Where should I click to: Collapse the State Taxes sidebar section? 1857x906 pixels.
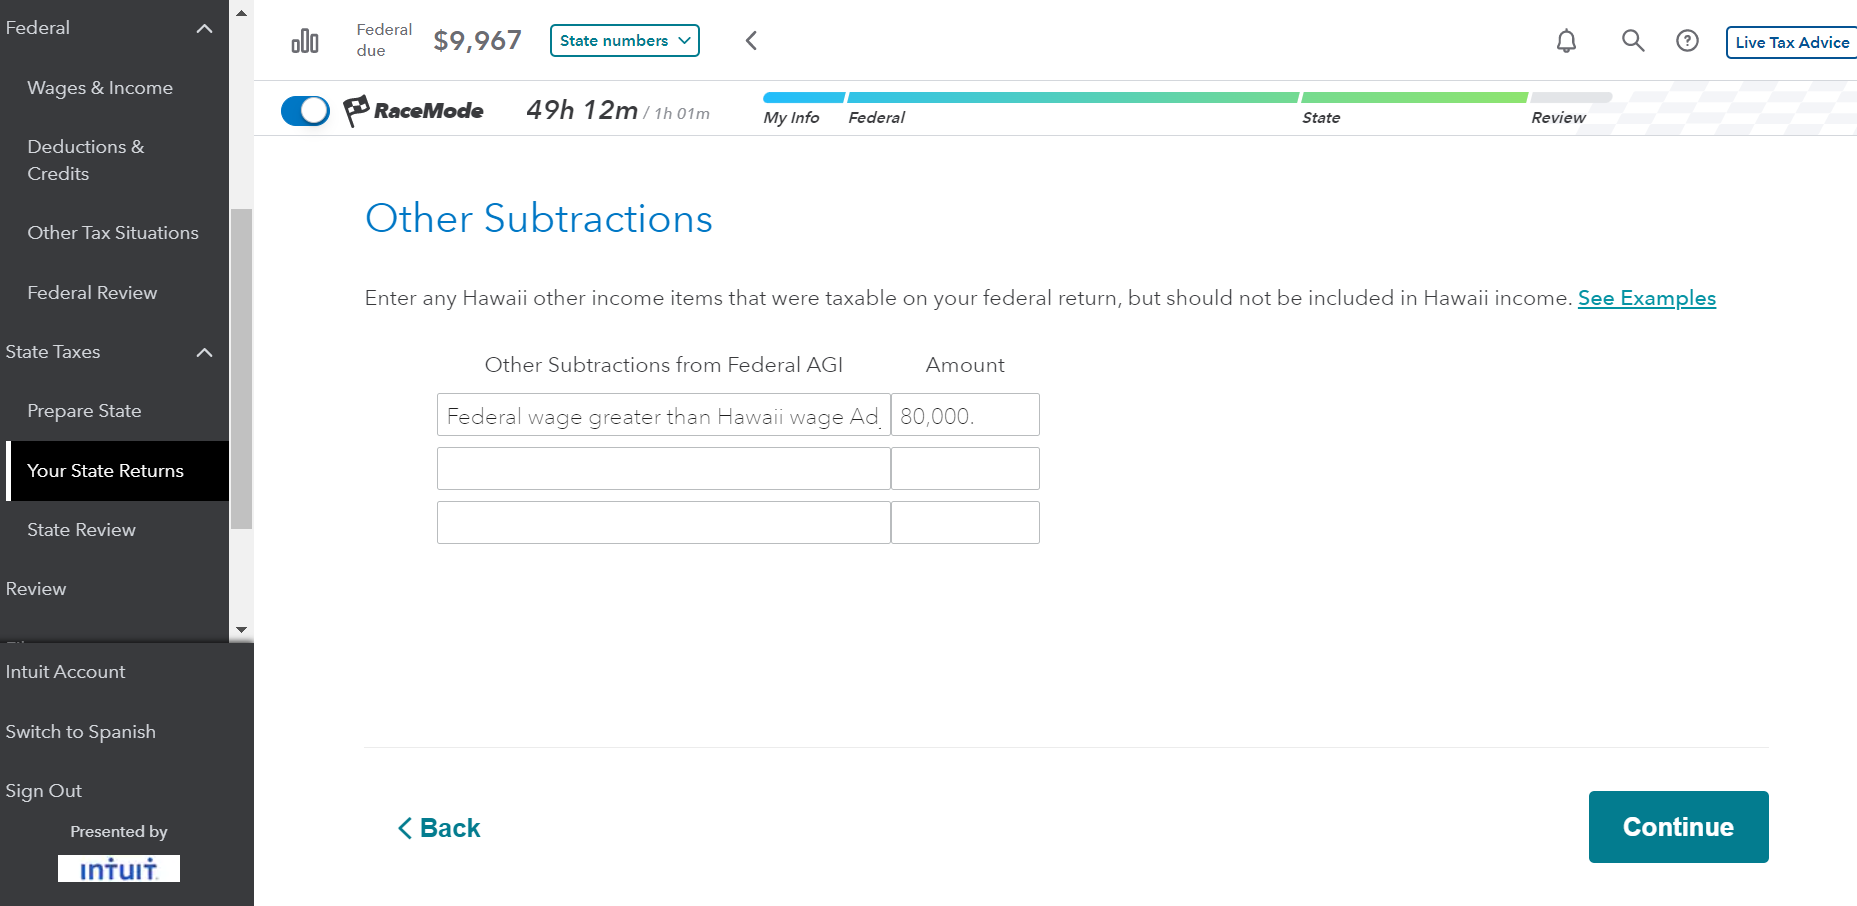point(205,352)
